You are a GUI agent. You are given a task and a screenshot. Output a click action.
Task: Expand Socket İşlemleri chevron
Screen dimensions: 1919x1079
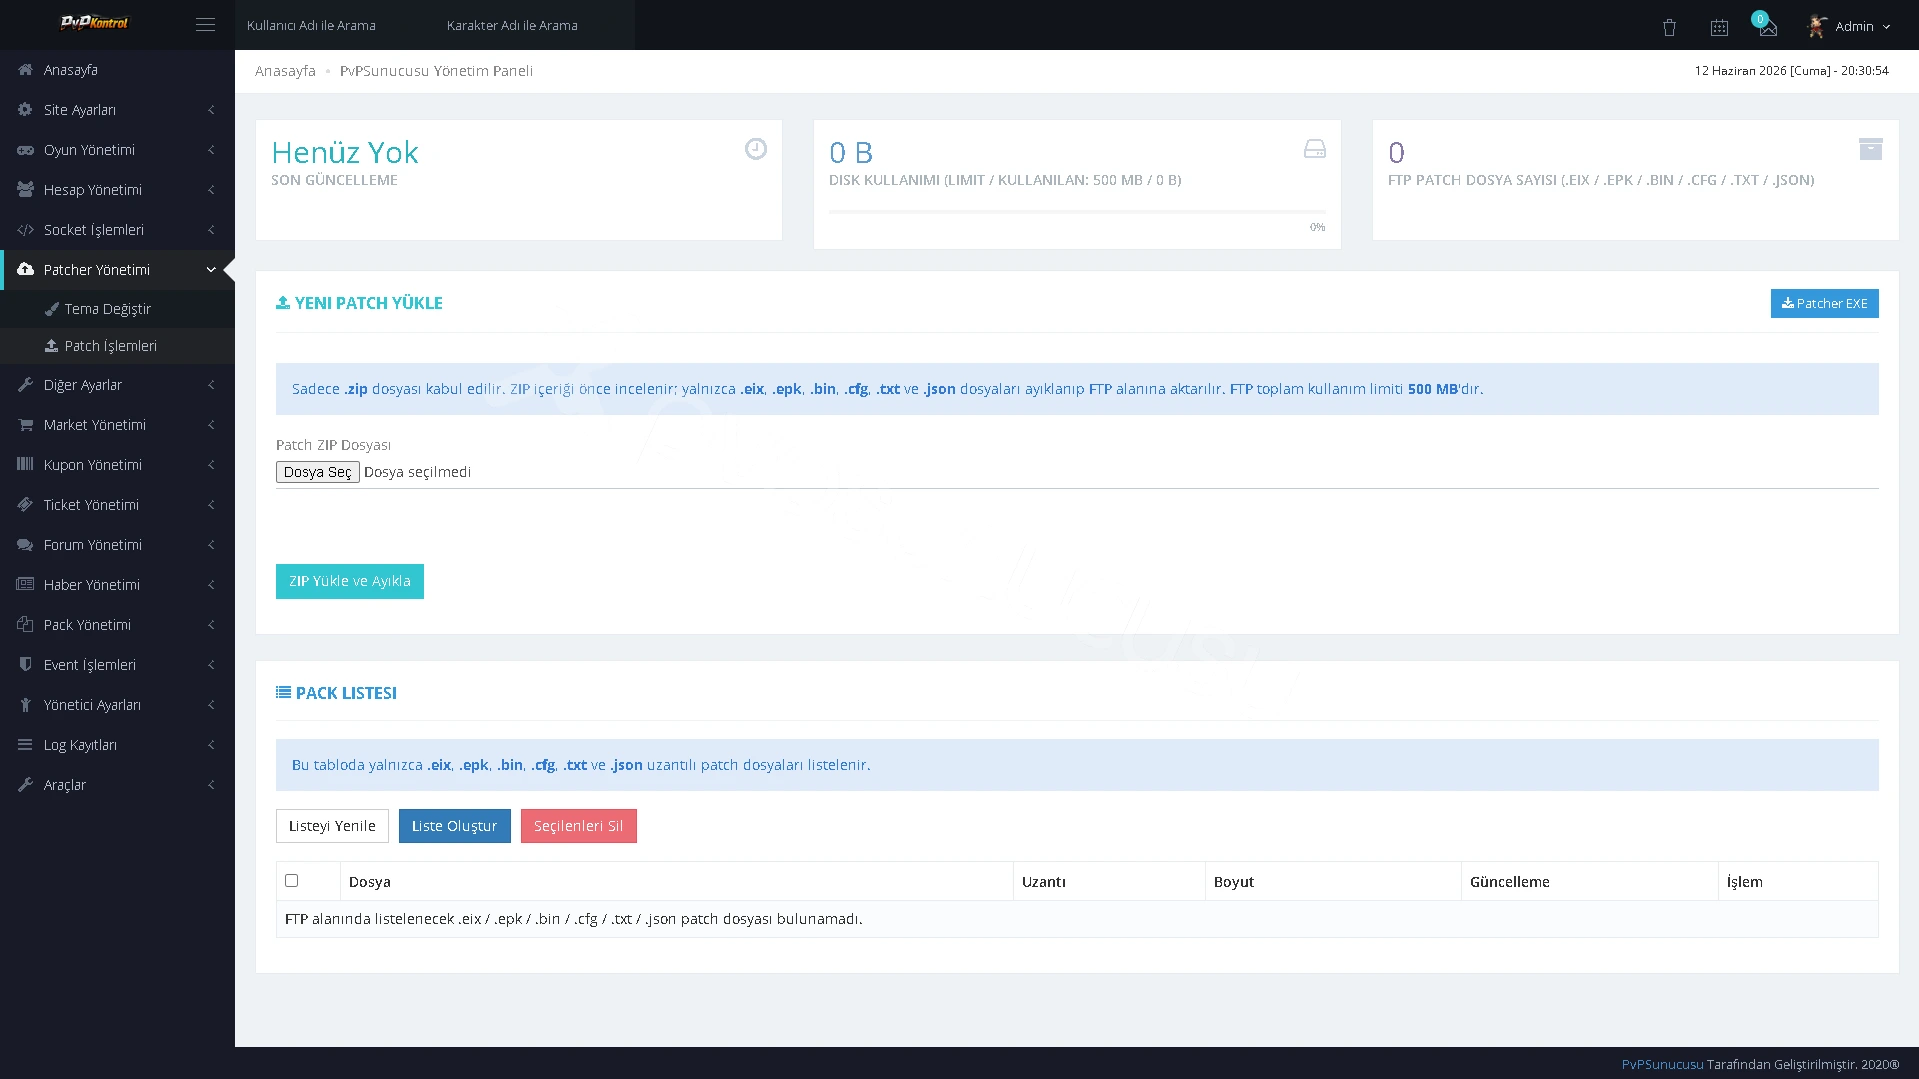[x=211, y=230]
